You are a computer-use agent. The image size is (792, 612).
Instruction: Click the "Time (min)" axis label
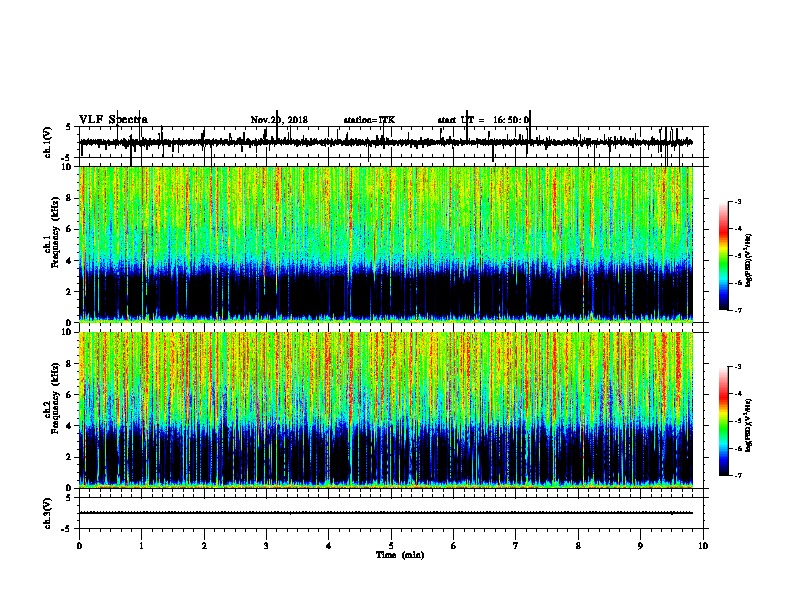[x=400, y=555]
